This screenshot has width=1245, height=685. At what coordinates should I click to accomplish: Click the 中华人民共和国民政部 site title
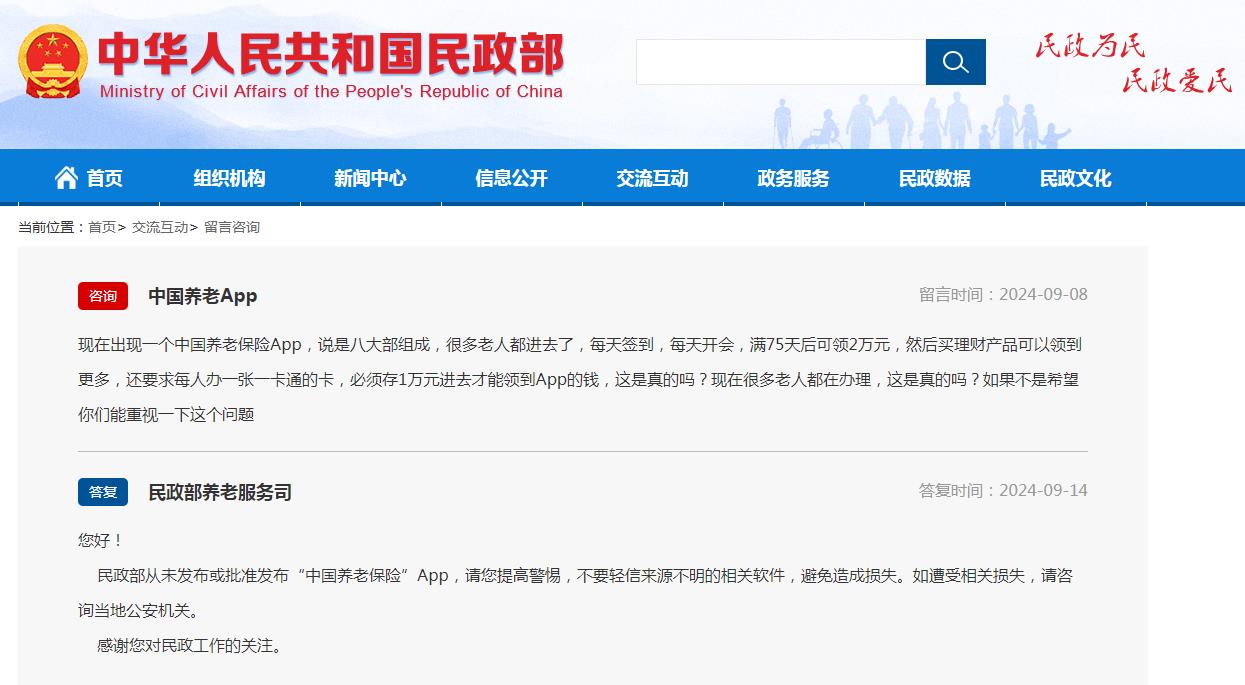pos(331,55)
